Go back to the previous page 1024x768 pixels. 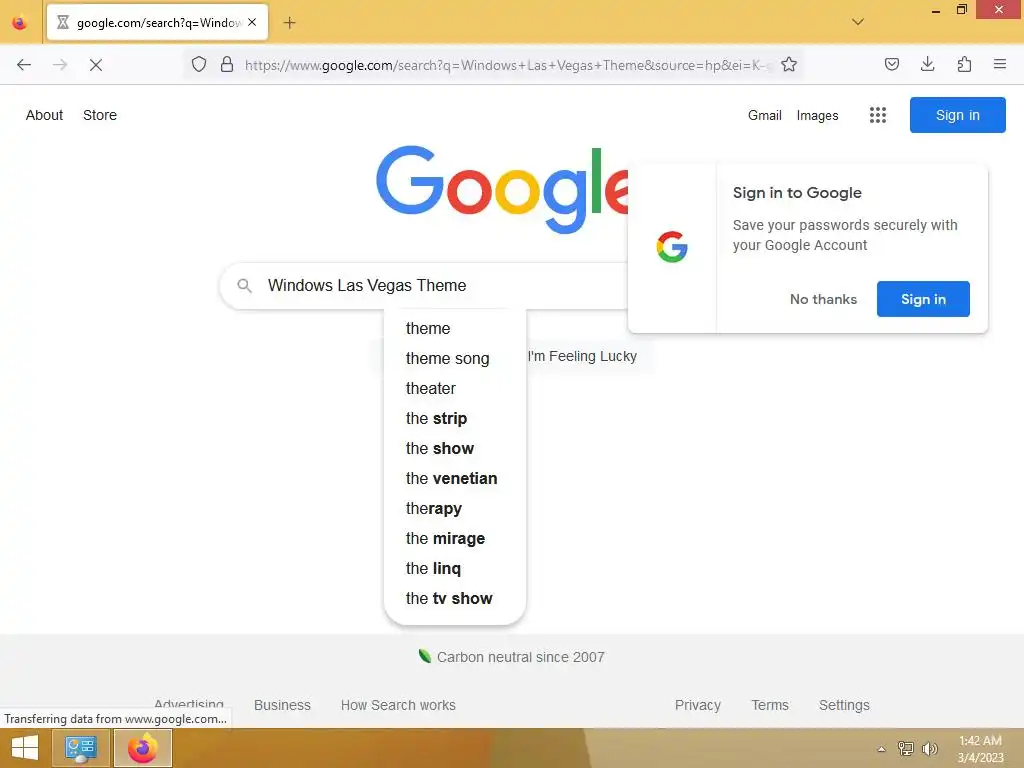tap(24, 65)
